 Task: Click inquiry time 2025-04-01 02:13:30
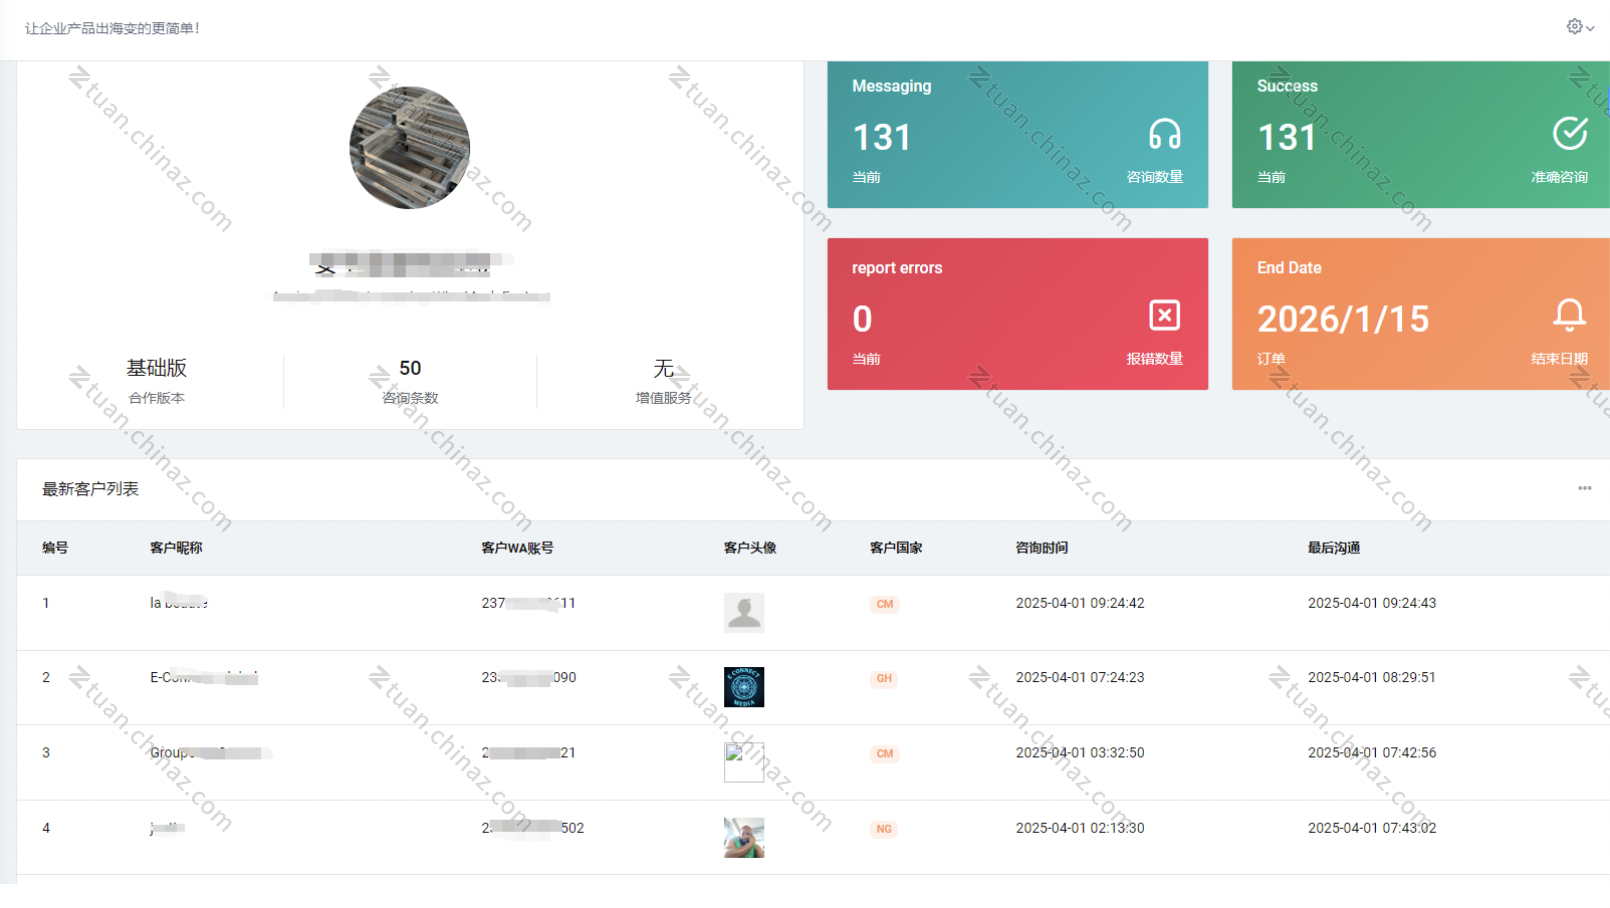(1080, 828)
